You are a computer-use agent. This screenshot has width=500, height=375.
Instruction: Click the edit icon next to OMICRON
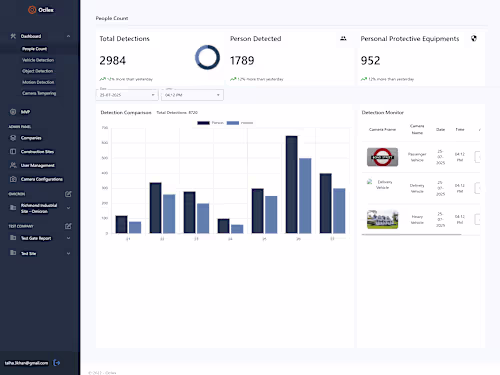tap(68, 194)
